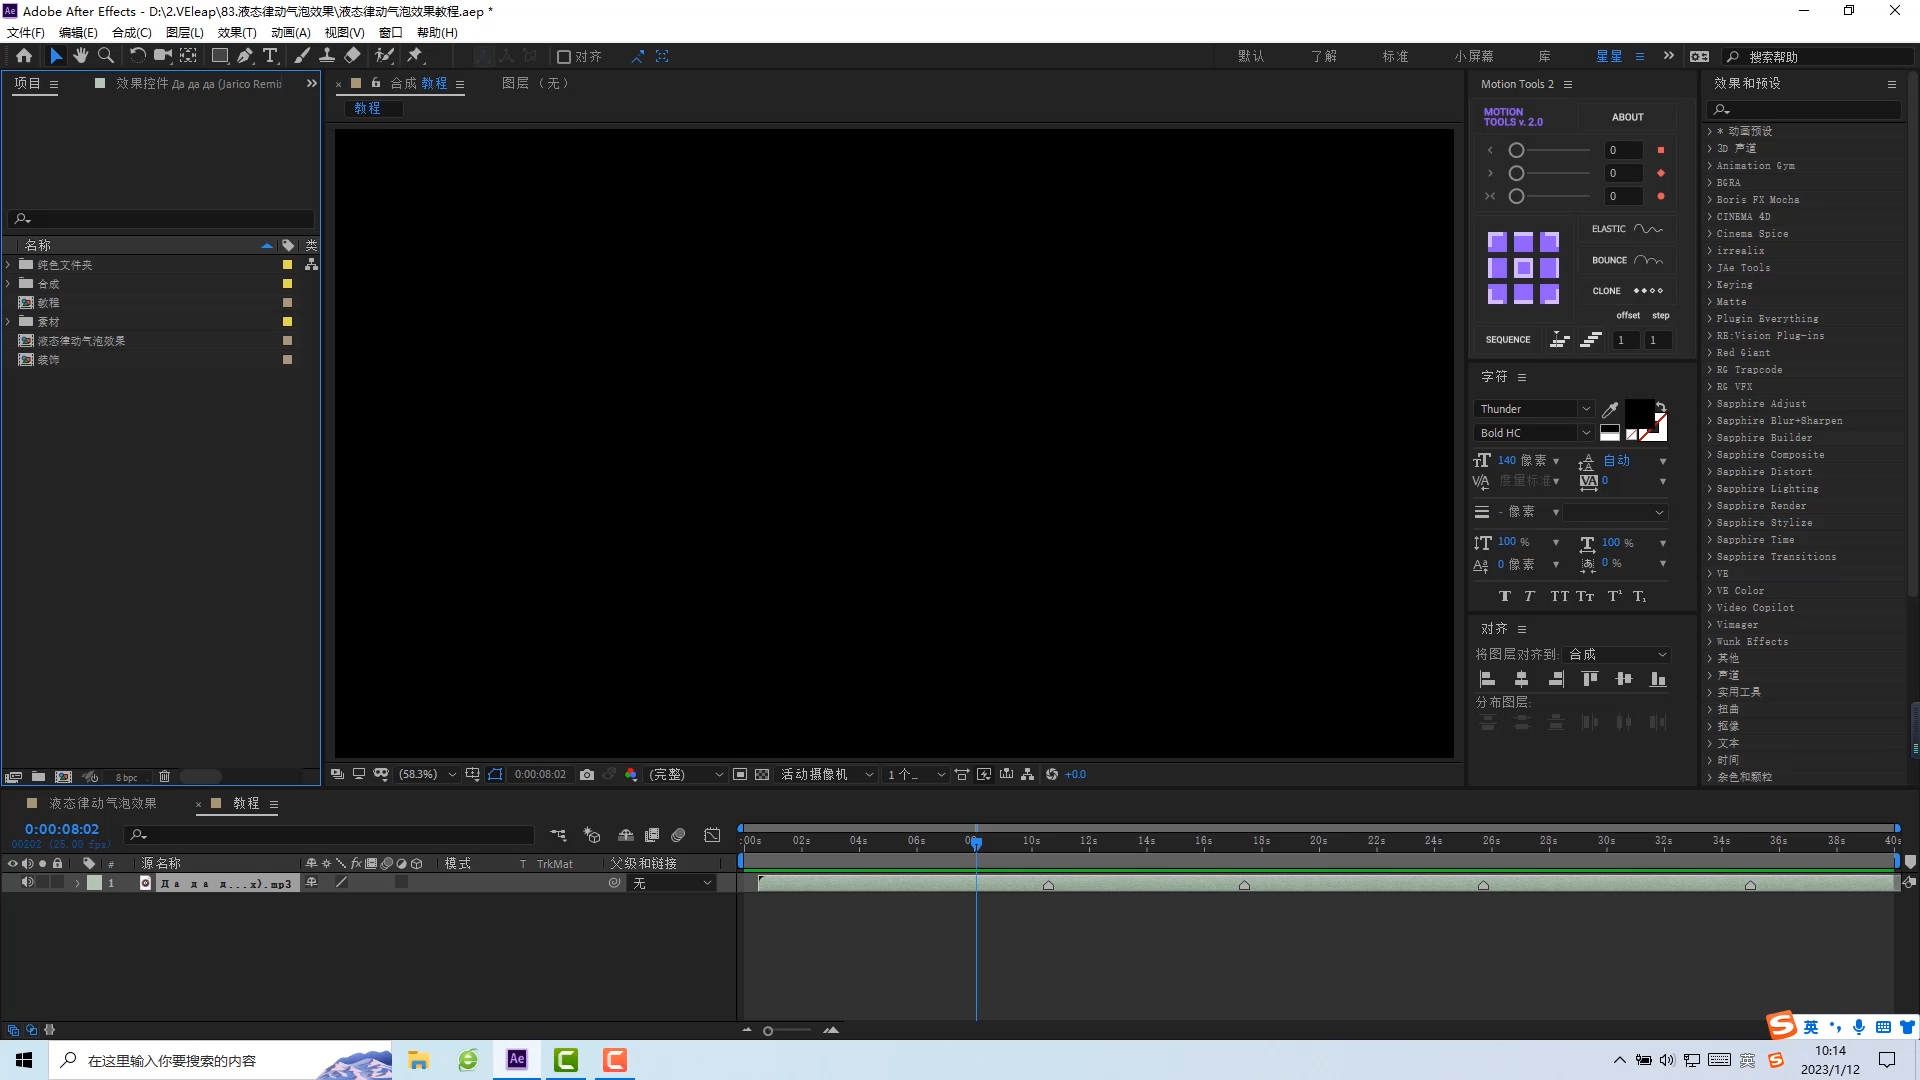Select the Selection arrow tool
This screenshot has width=1920, height=1080.
click(x=56, y=56)
